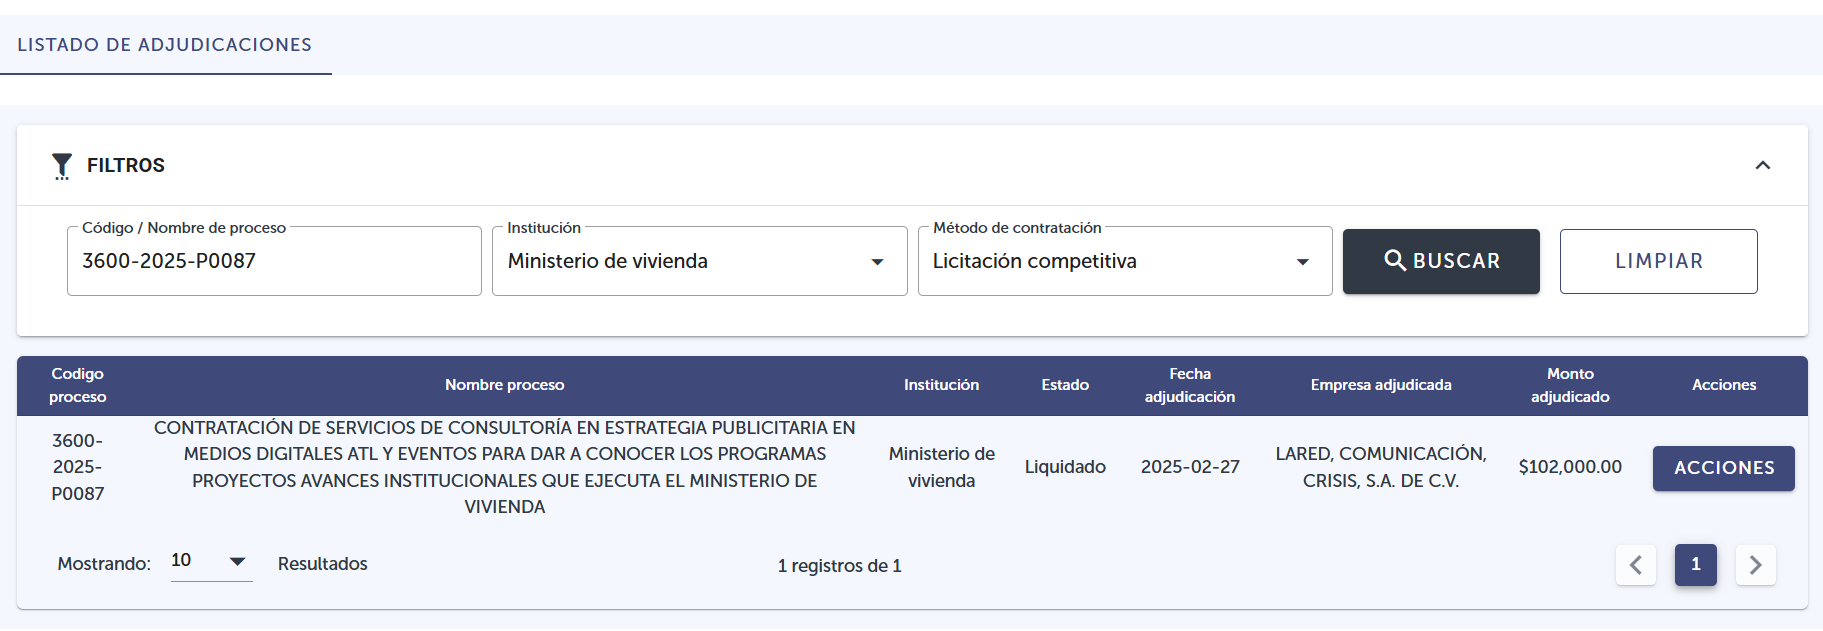Click the Codigo proceso column header
This screenshot has width=1823, height=631.
78,385
